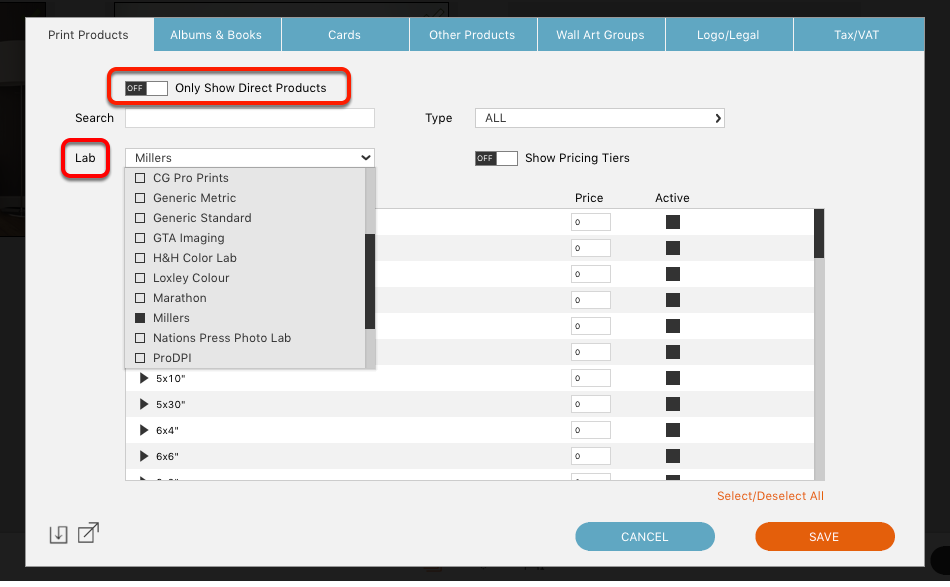
Task: Toggle the Active checkbox for 6x6"
Action: (673, 456)
